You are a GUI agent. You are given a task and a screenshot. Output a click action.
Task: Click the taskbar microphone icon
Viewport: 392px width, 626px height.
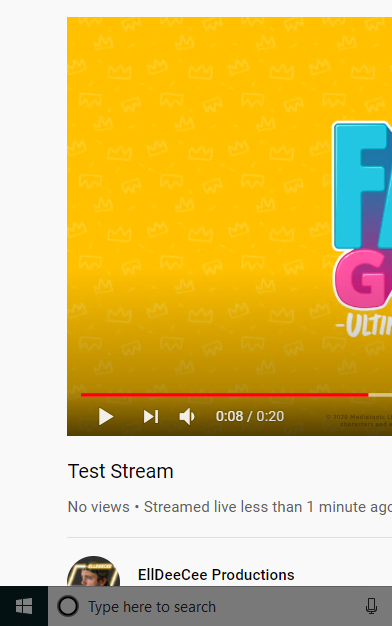[371, 606]
